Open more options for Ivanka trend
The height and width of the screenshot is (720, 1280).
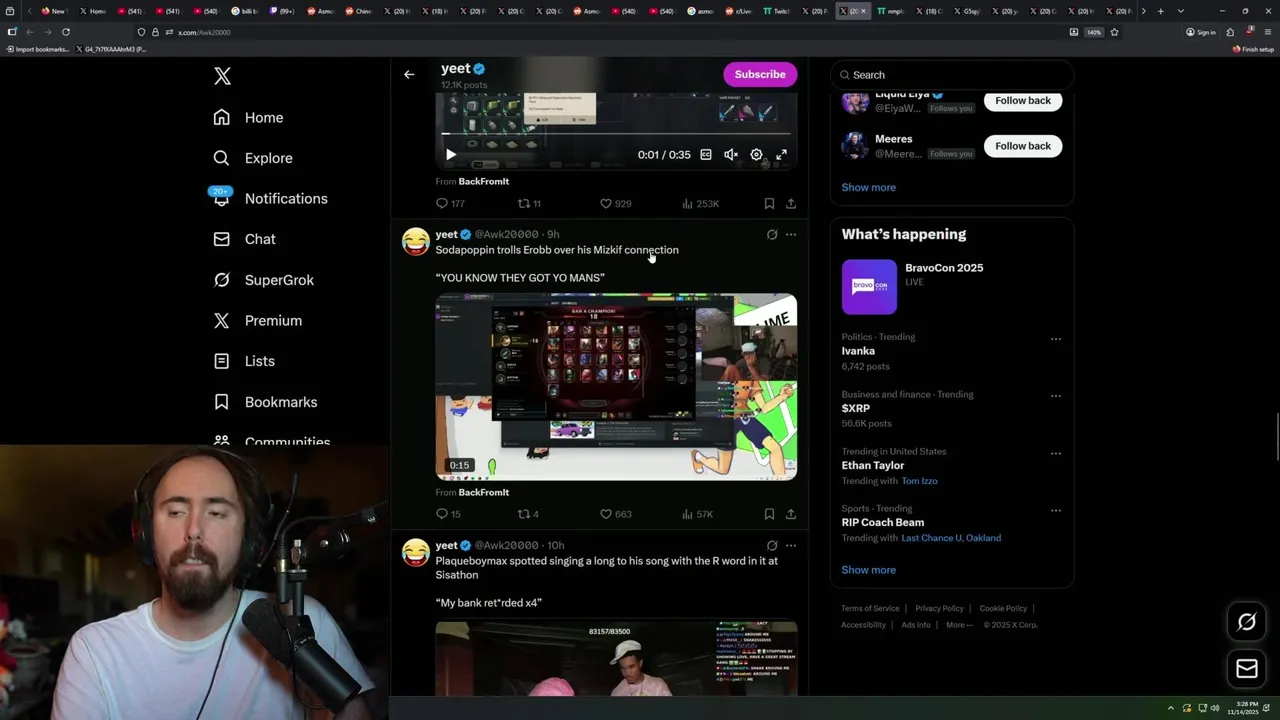[x=1055, y=339]
